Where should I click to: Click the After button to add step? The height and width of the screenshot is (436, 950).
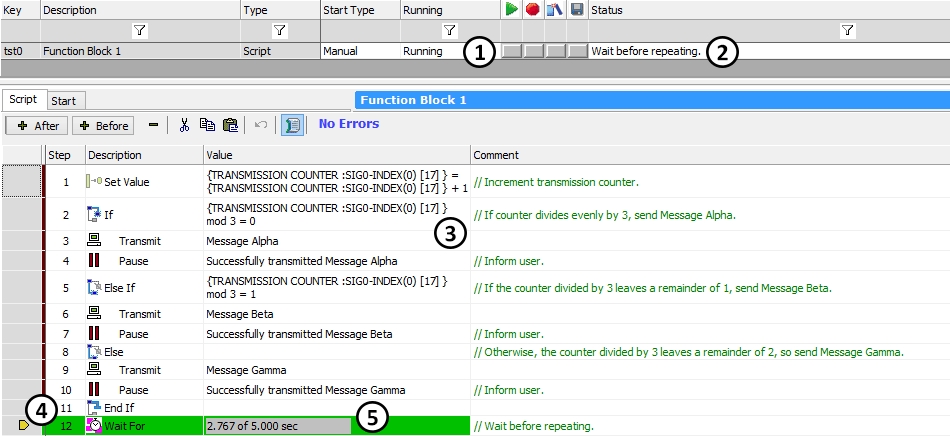pyautogui.click(x=38, y=125)
